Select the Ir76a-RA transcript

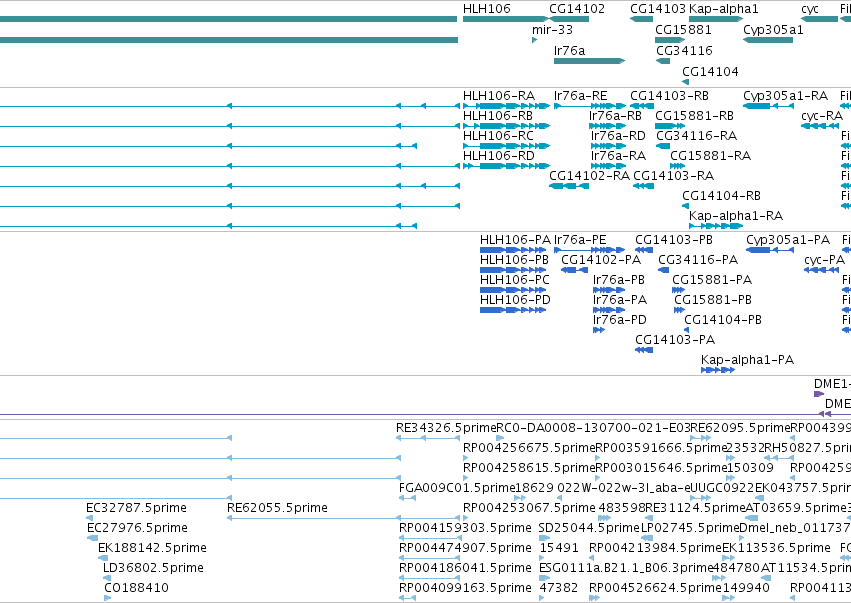click(608, 166)
